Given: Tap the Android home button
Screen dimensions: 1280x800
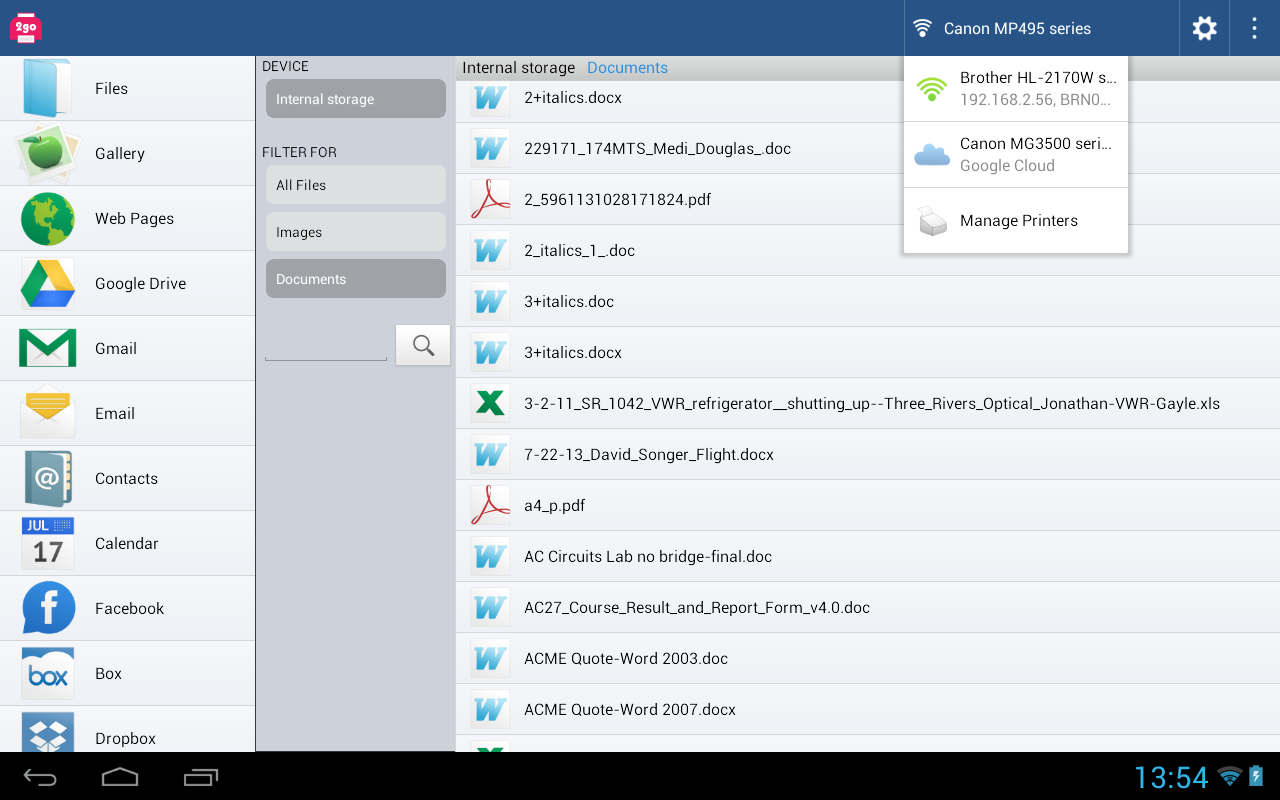Looking at the screenshot, I should coord(120,777).
